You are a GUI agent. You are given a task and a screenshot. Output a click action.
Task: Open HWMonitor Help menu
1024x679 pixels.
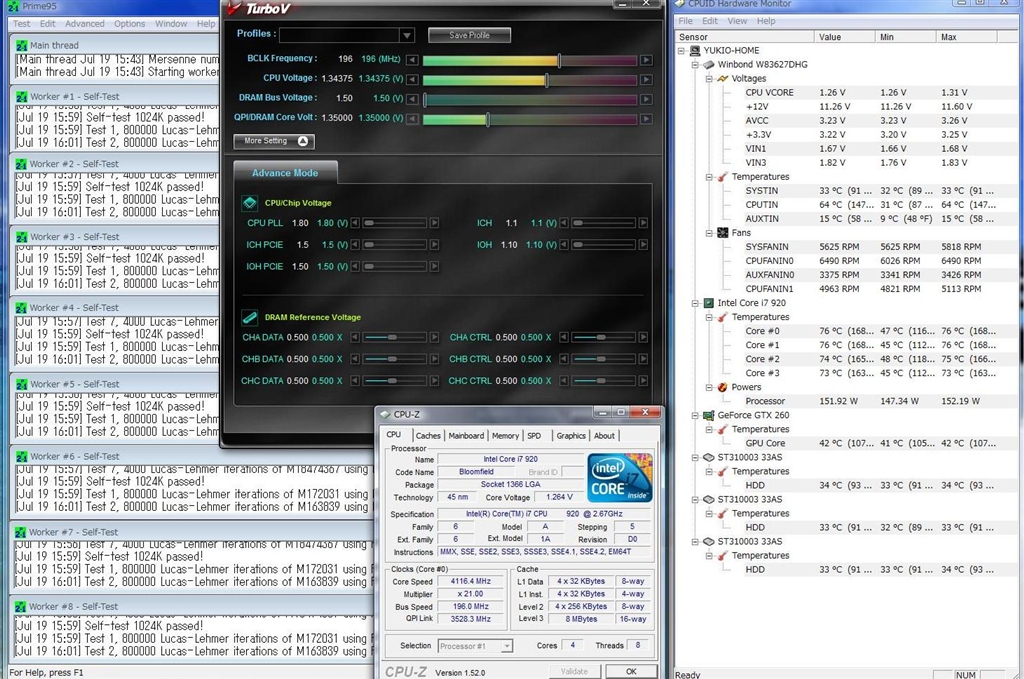coord(766,21)
